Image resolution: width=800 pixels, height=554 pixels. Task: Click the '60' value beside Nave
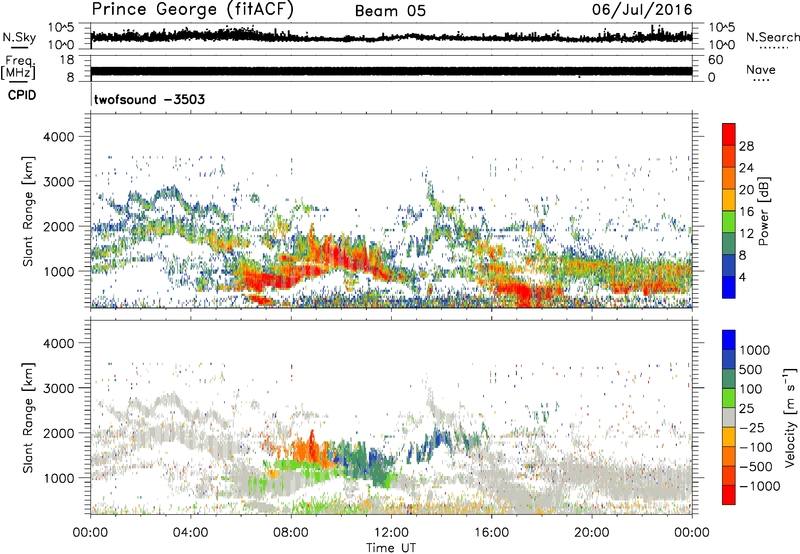[716, 60]
